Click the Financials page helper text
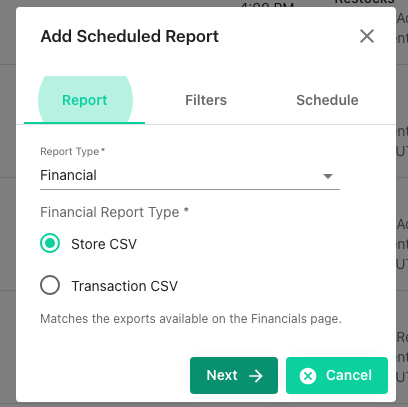 point(191,319)
